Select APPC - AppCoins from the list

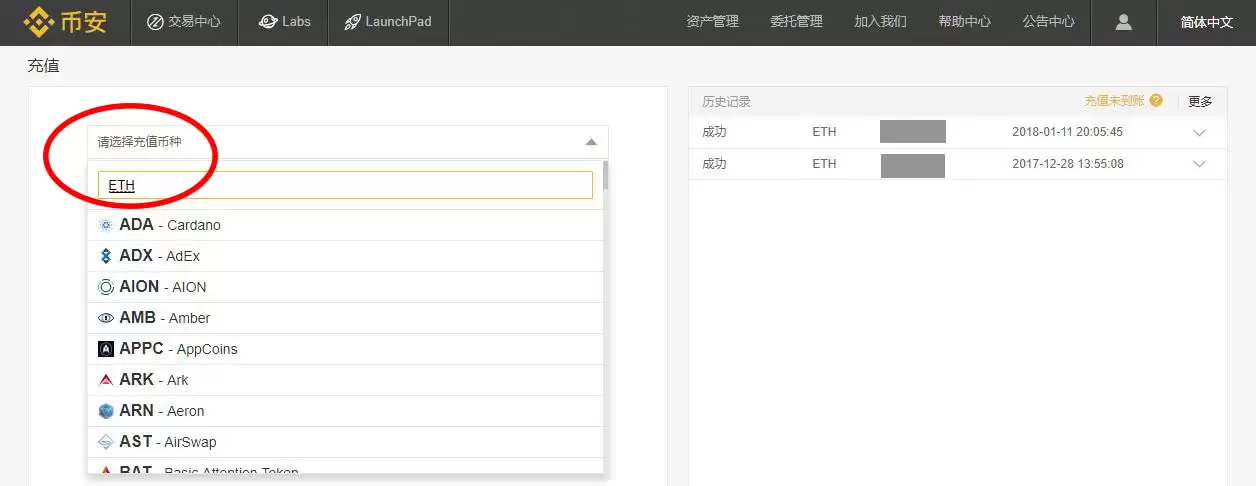(345, 349)
